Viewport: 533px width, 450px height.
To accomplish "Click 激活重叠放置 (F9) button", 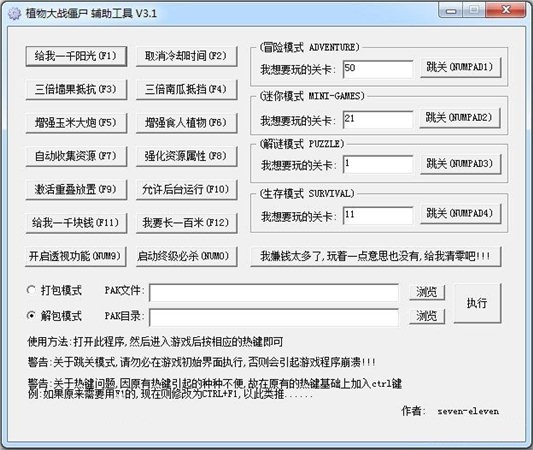I will click(x=76, y=189).
